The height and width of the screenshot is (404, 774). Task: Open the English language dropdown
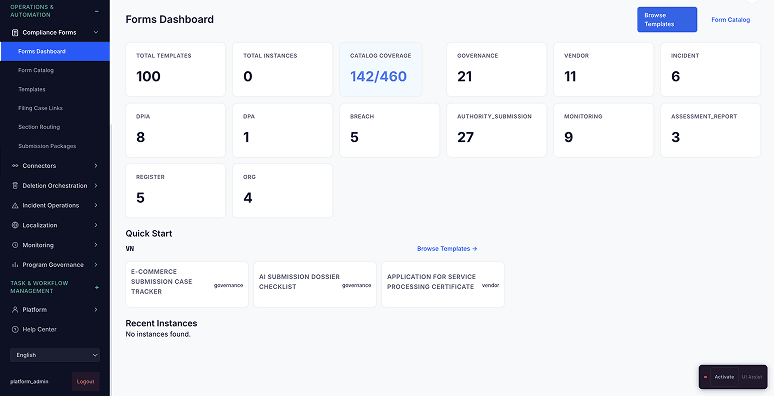(x=55, y=355)
